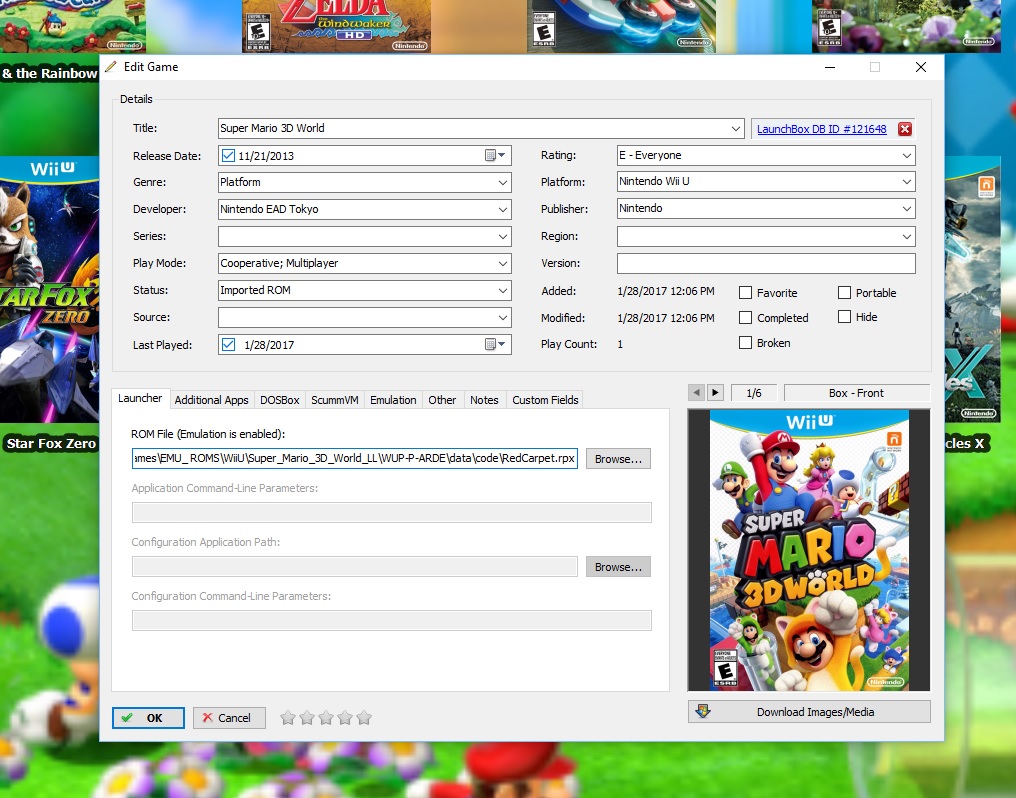Check the Completed checkbox
The height and width of the screenshot is (798, 1016).
[746, 318]
